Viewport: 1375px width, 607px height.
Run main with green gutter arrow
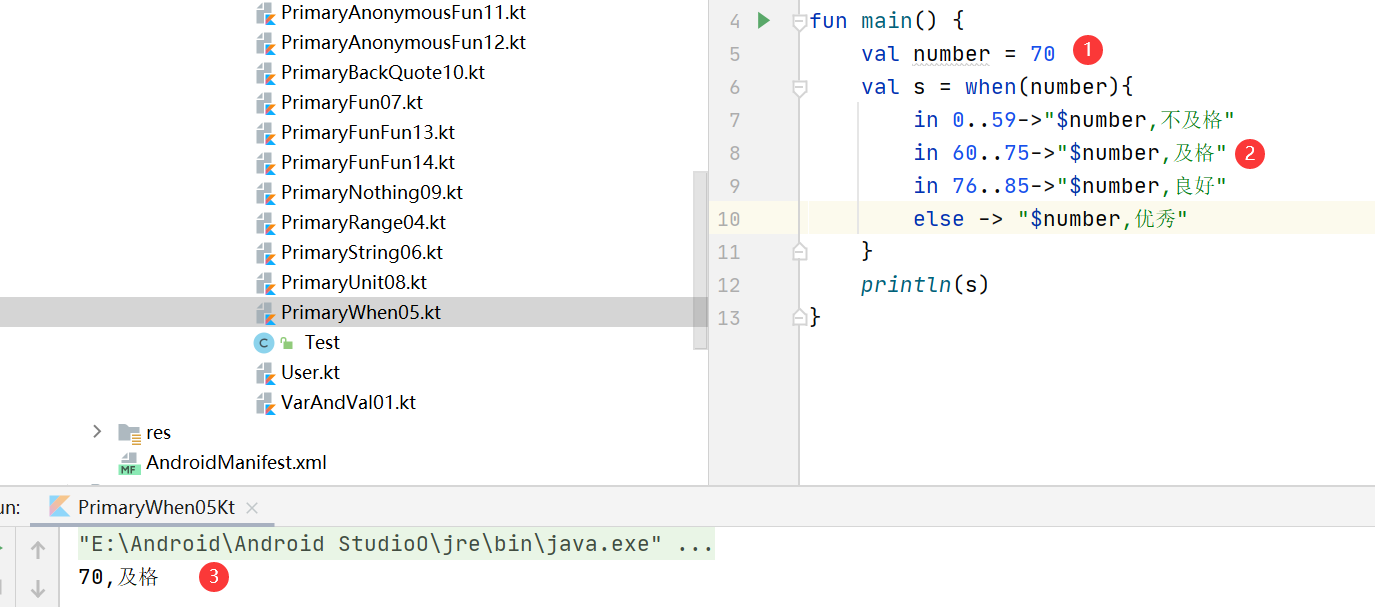pos(764,20)
